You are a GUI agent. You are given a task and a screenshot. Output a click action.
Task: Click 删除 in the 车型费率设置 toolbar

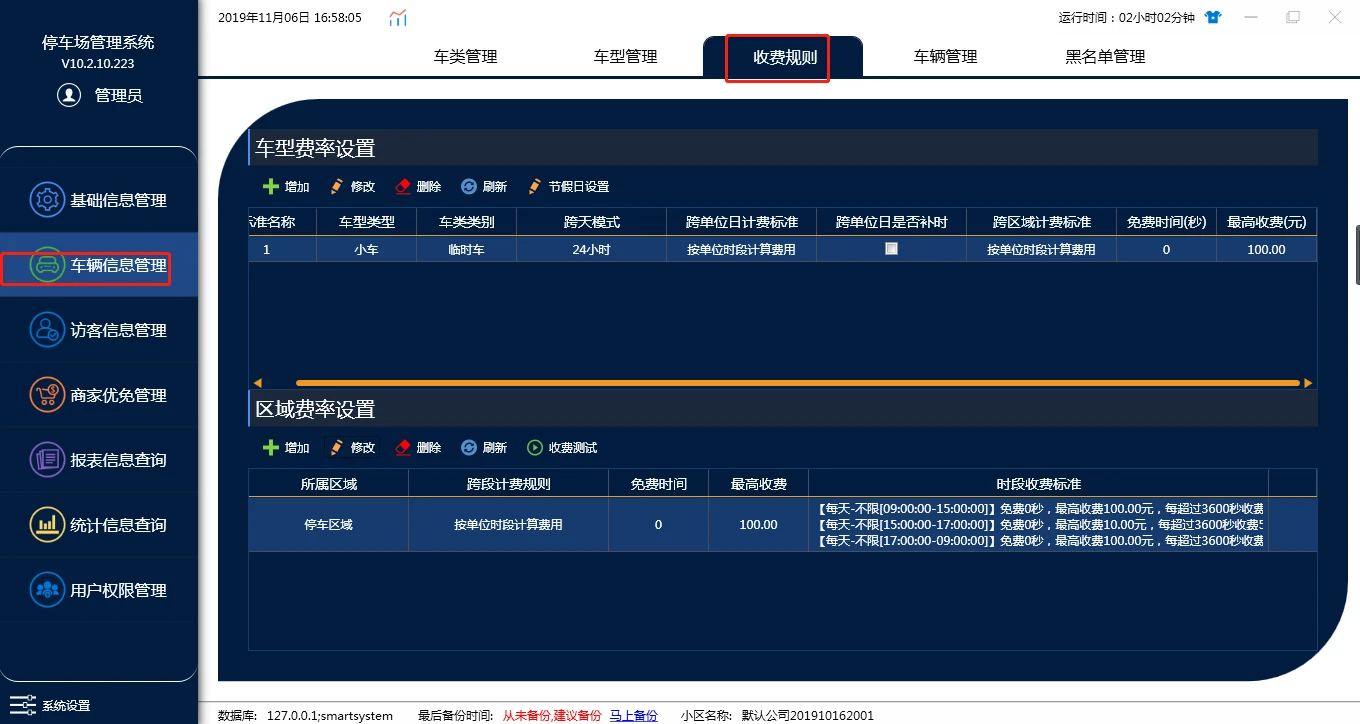click(x=418, y=187)
